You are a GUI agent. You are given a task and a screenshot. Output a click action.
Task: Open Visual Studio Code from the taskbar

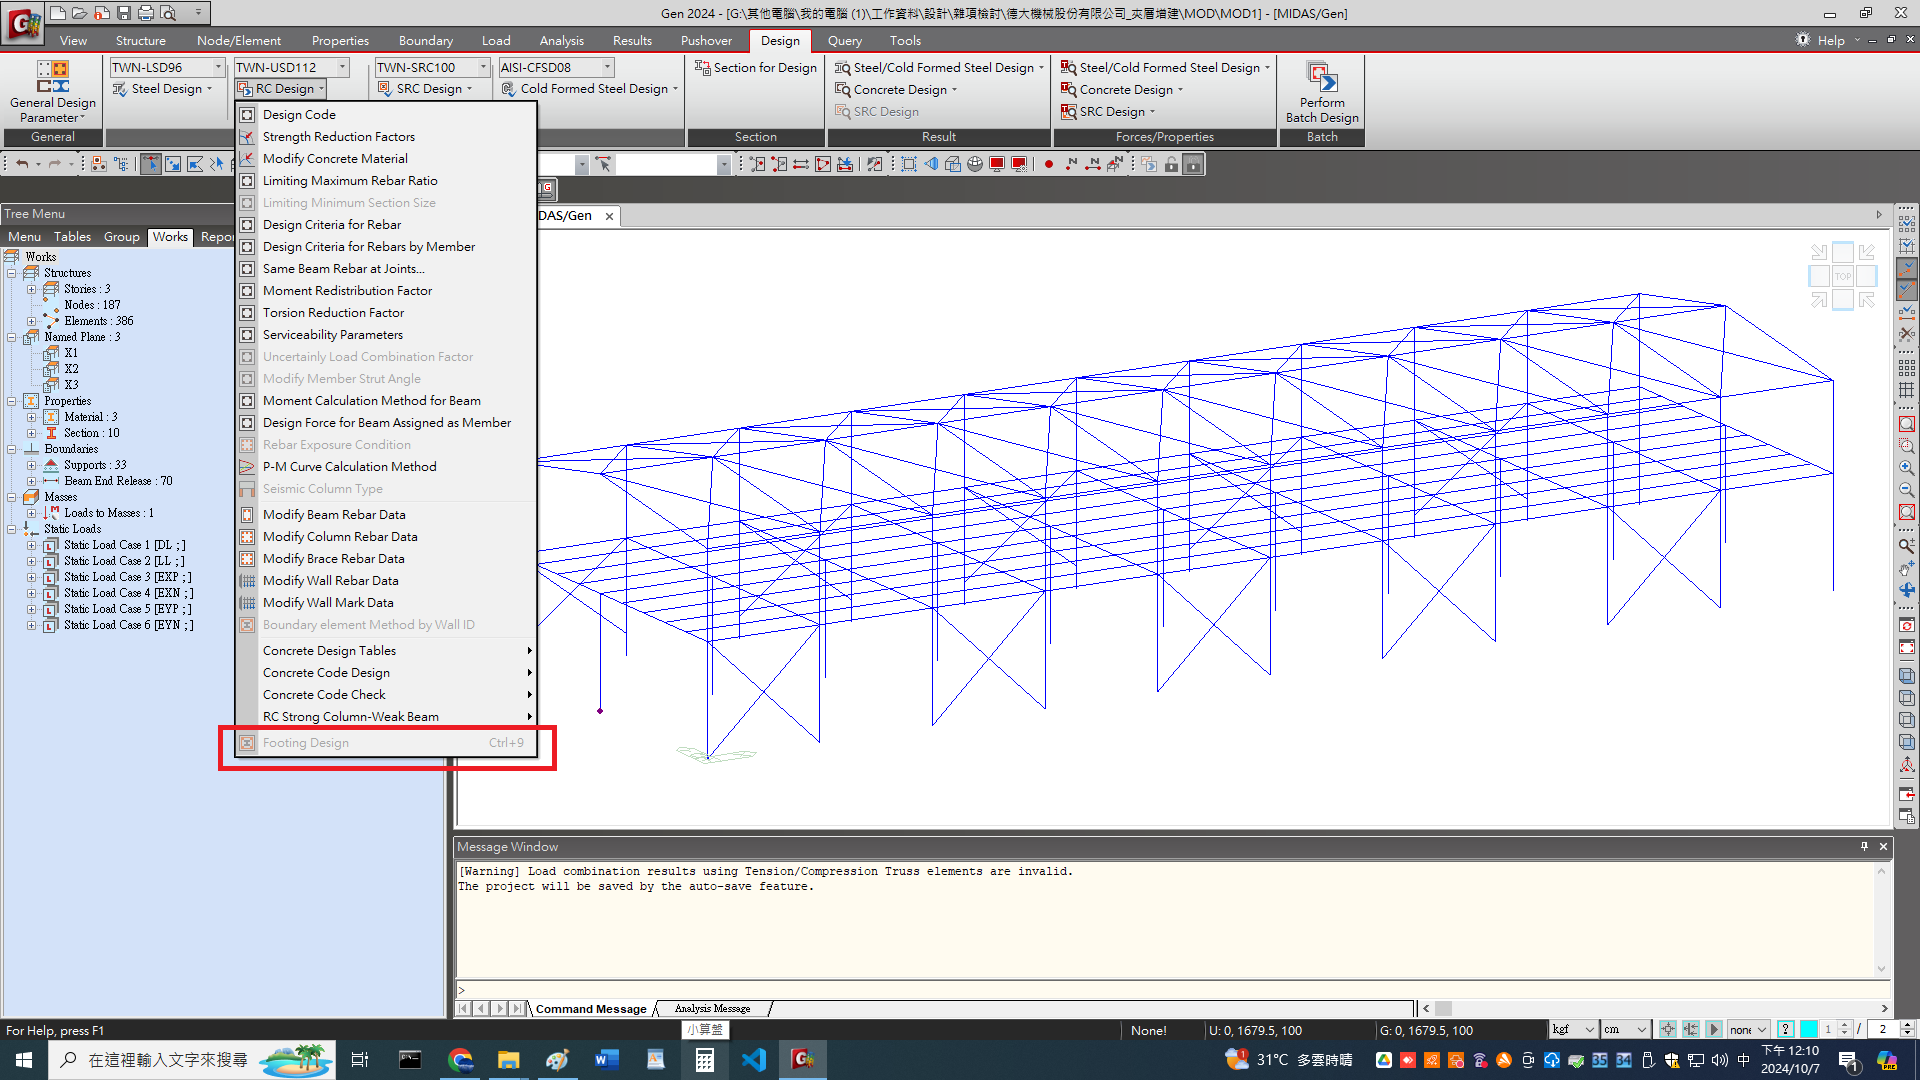754,1060
